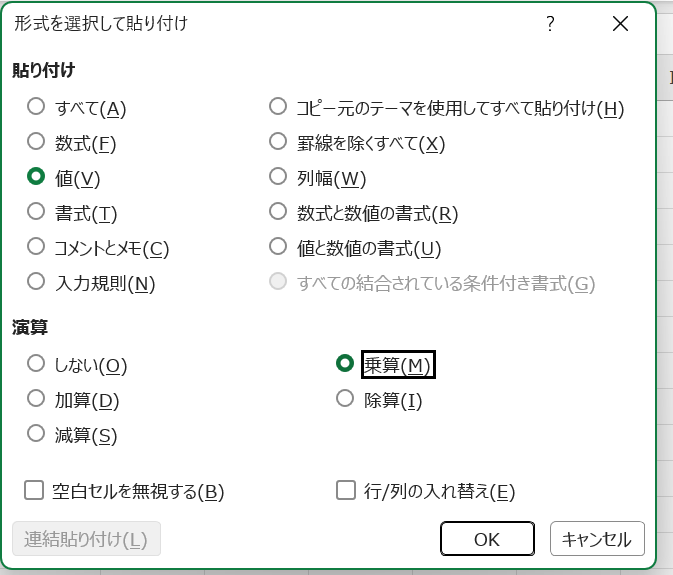Screen dimensions: 673x575
Task: Set operation to しない(O)
Action: (37, 364)
